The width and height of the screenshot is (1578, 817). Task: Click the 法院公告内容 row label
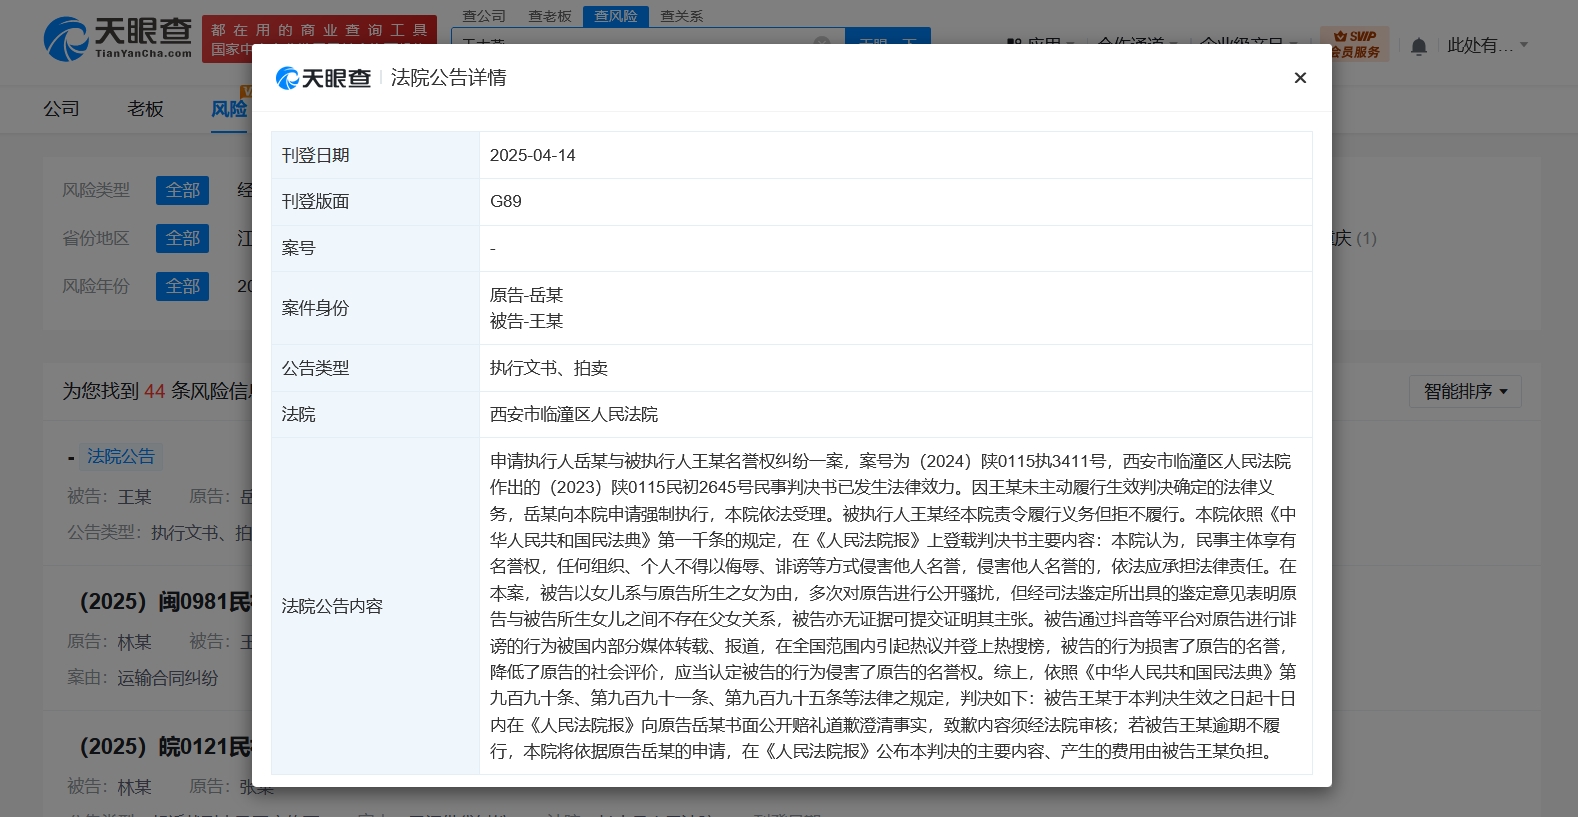point(332,606)
